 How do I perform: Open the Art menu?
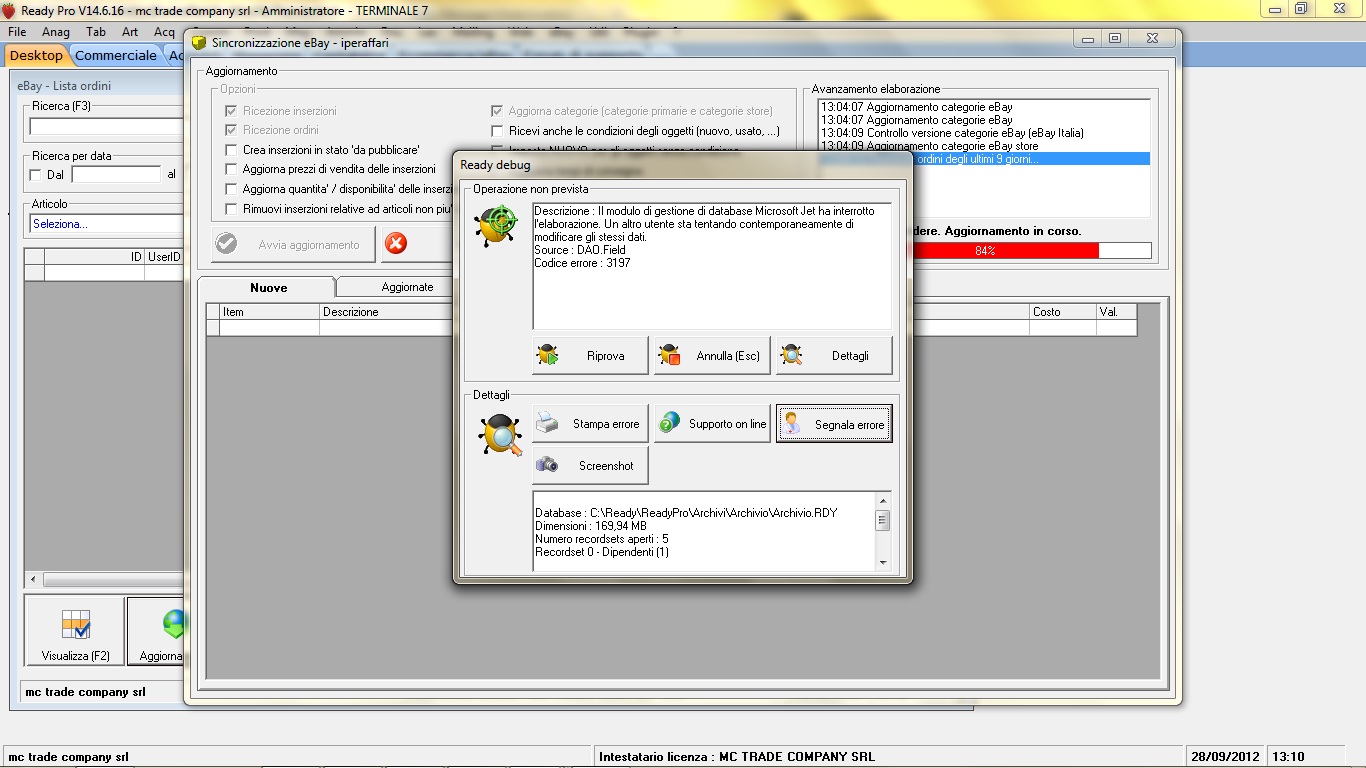click(130, 32)
